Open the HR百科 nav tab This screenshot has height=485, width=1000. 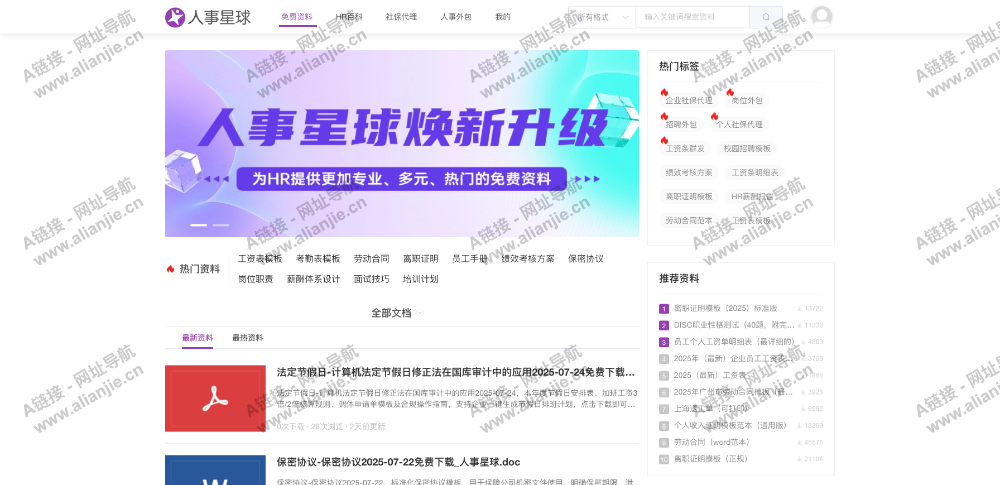click(x=349, y=17)
